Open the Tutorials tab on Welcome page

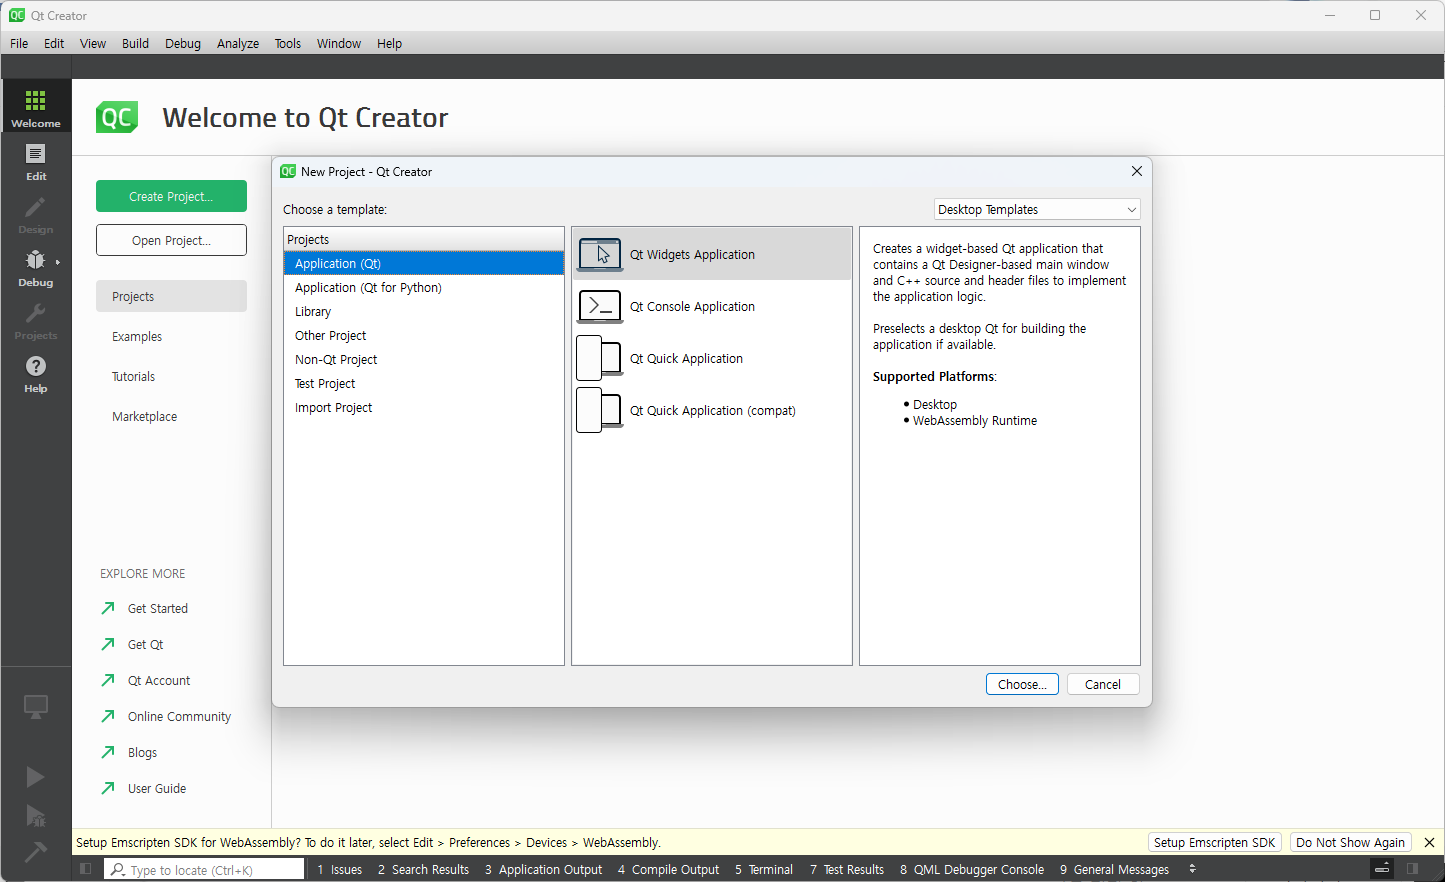click(x=171, y=376)
